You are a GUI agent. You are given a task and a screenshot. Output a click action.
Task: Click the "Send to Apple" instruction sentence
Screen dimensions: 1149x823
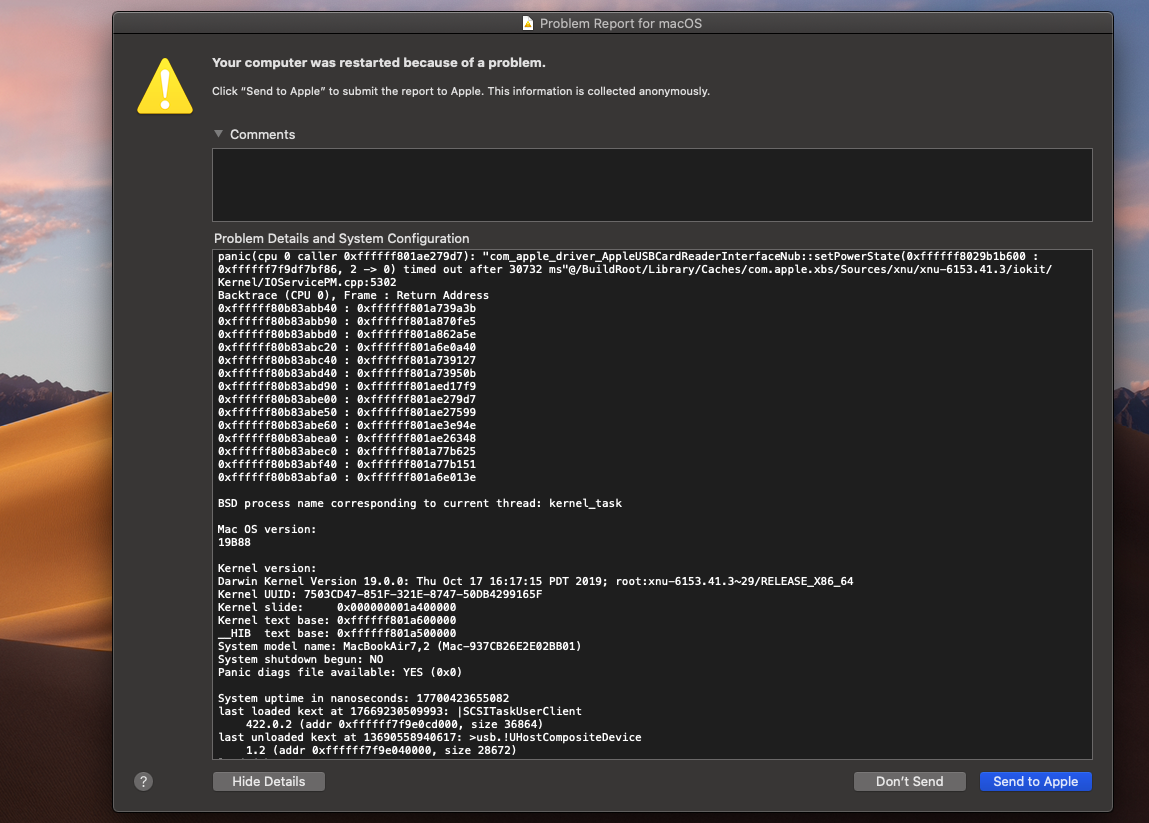(x=461, y=91)
